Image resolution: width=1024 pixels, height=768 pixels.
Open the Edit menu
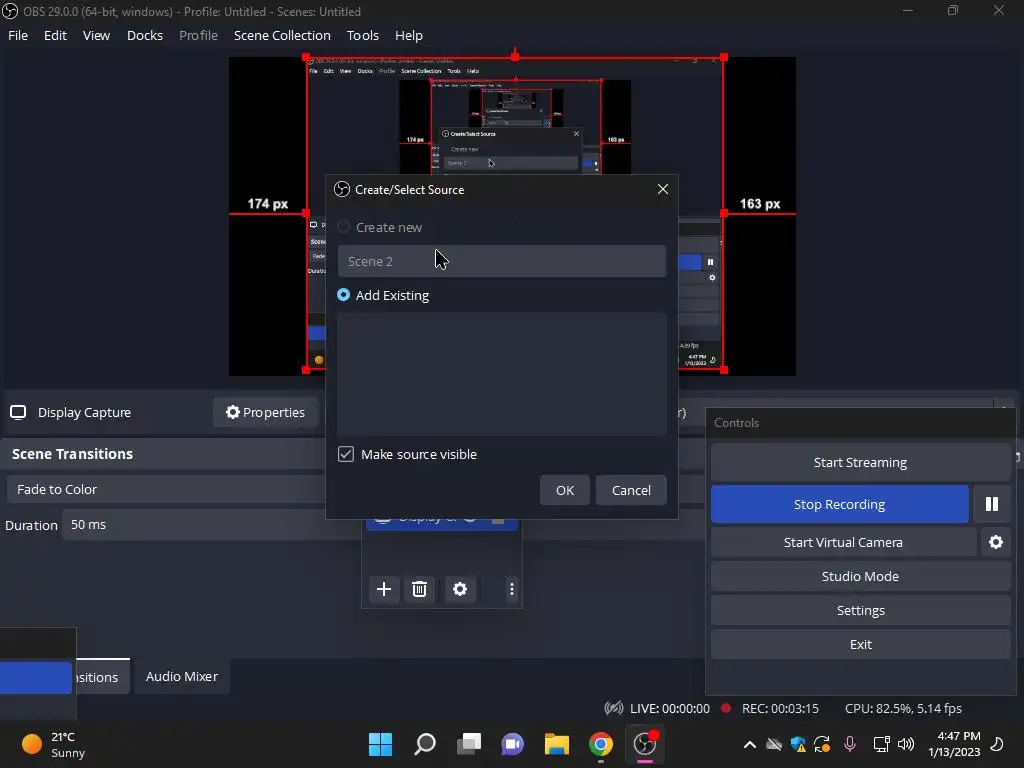pos(56,35)
